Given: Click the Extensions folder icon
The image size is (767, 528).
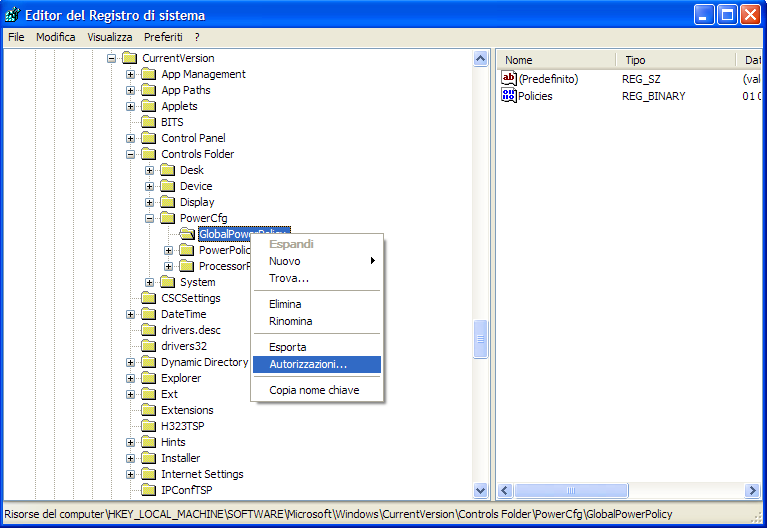Looking at the screenshot, I should [x=149, y=410].
